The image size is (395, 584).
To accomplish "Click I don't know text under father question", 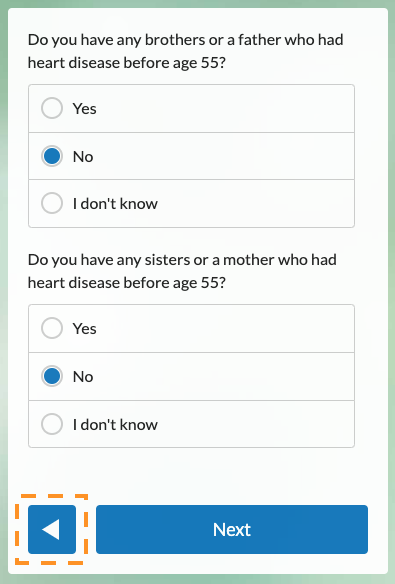I will pyautogui.click(x=115, y=204).
